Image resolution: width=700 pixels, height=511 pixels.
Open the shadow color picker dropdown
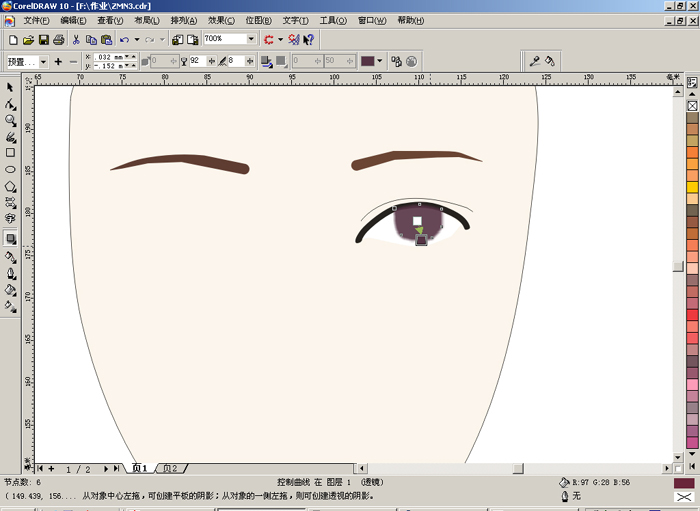pyautogui.click(x=378, y=61)
